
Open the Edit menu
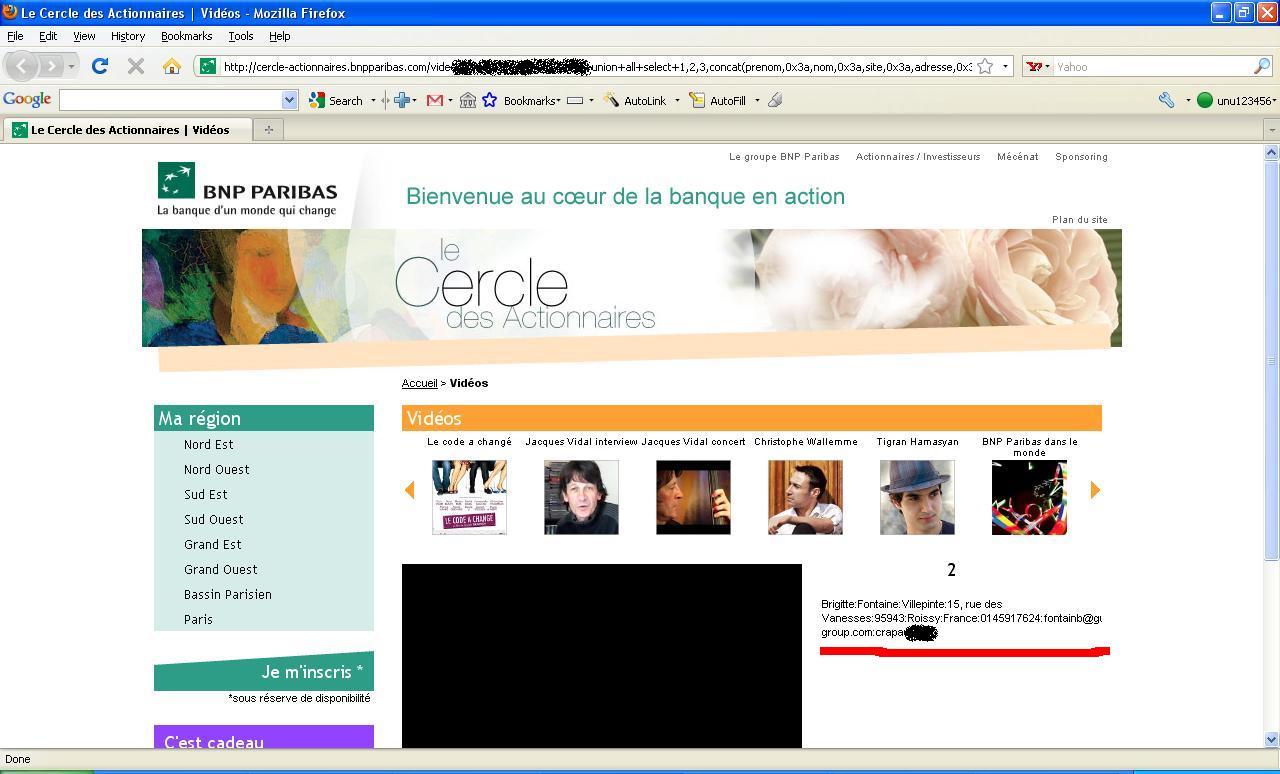tap(47, 36)
